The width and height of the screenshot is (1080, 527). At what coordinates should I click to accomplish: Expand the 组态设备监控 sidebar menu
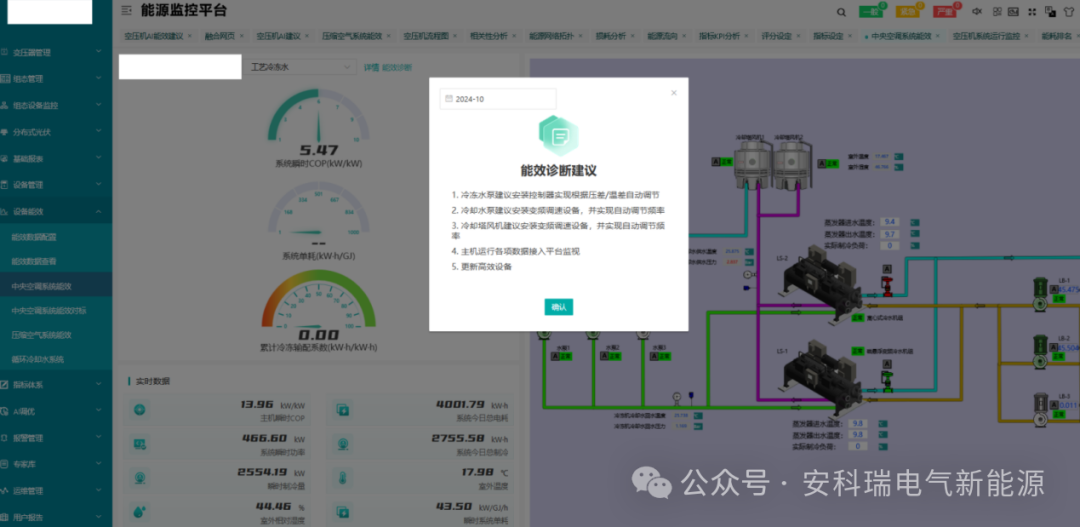[56, 105]
